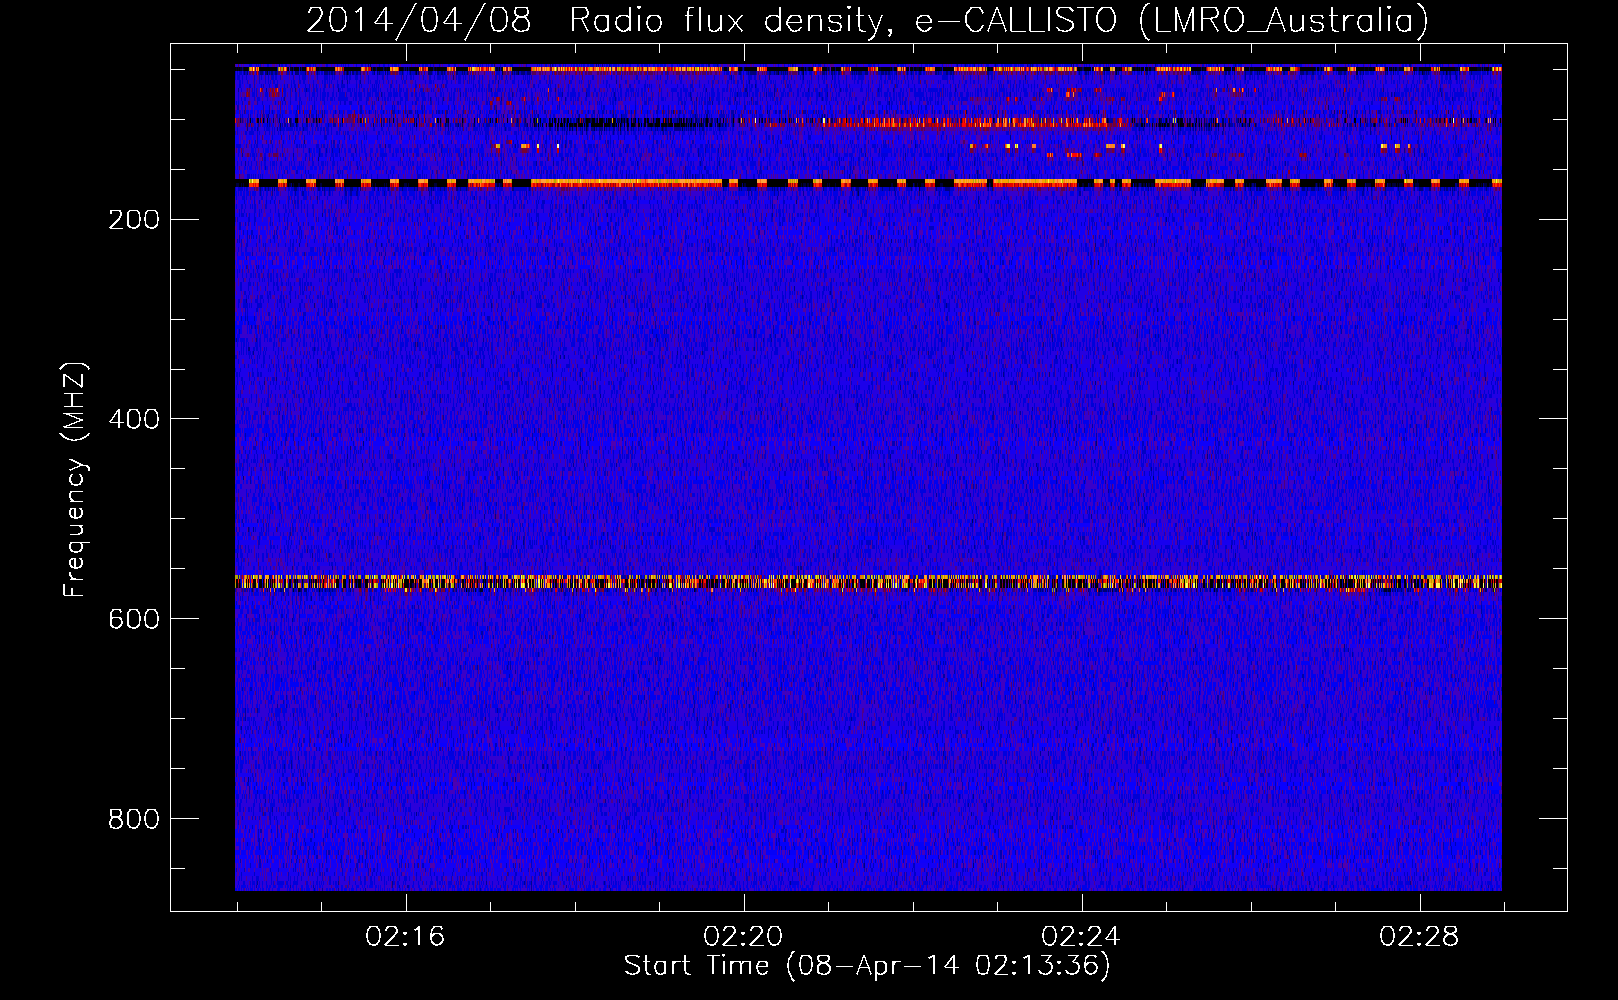The width and height of the screenshot is (1618, 1000).
Task: Click the 02:28 time tick label
Action: click(x=1419, y=936)
